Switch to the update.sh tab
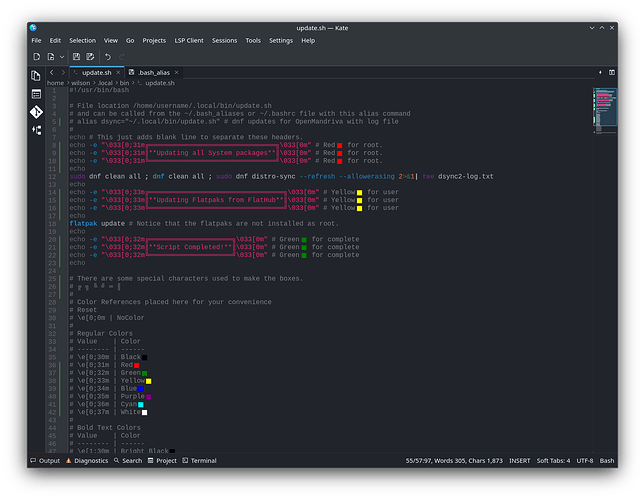 tap(97, 73)
